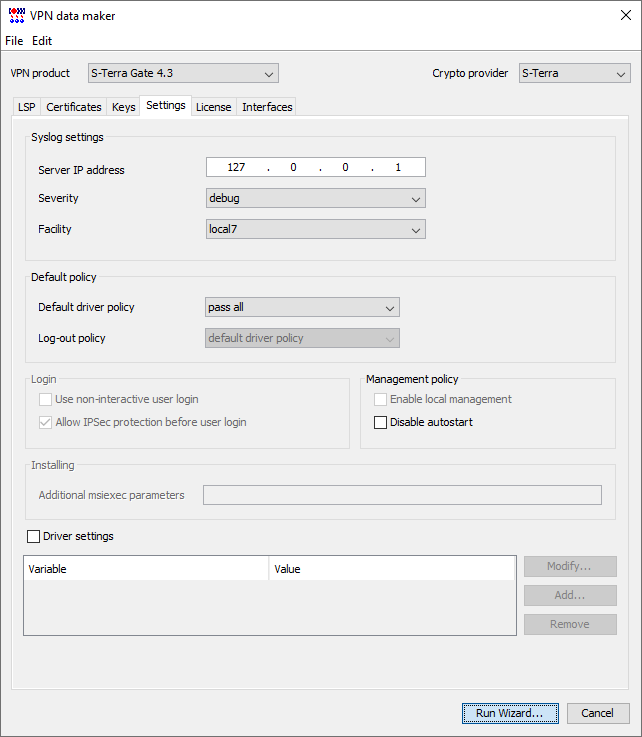
Task: Click the 'Management policy' group title
Action: click(x=412, y=379)
